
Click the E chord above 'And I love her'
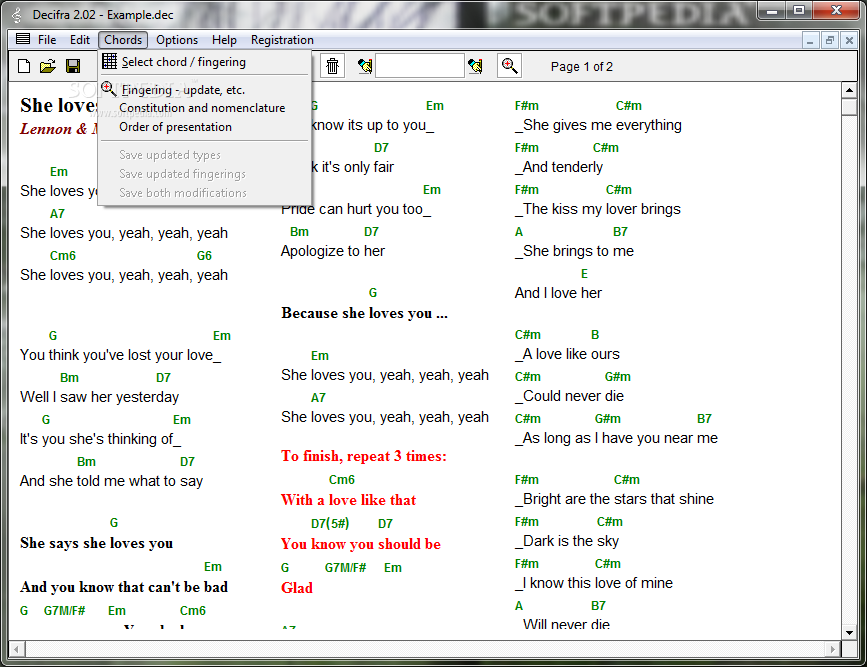[584, 274]
